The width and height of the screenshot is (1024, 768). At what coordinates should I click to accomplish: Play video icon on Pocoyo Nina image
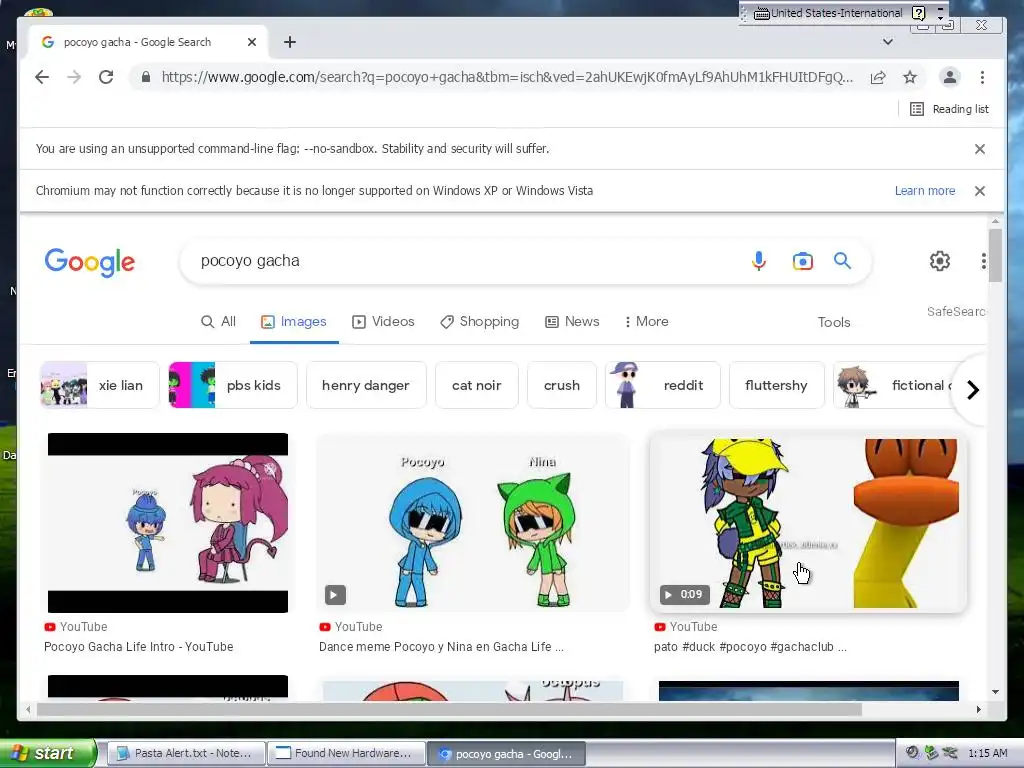pos(335,594)
